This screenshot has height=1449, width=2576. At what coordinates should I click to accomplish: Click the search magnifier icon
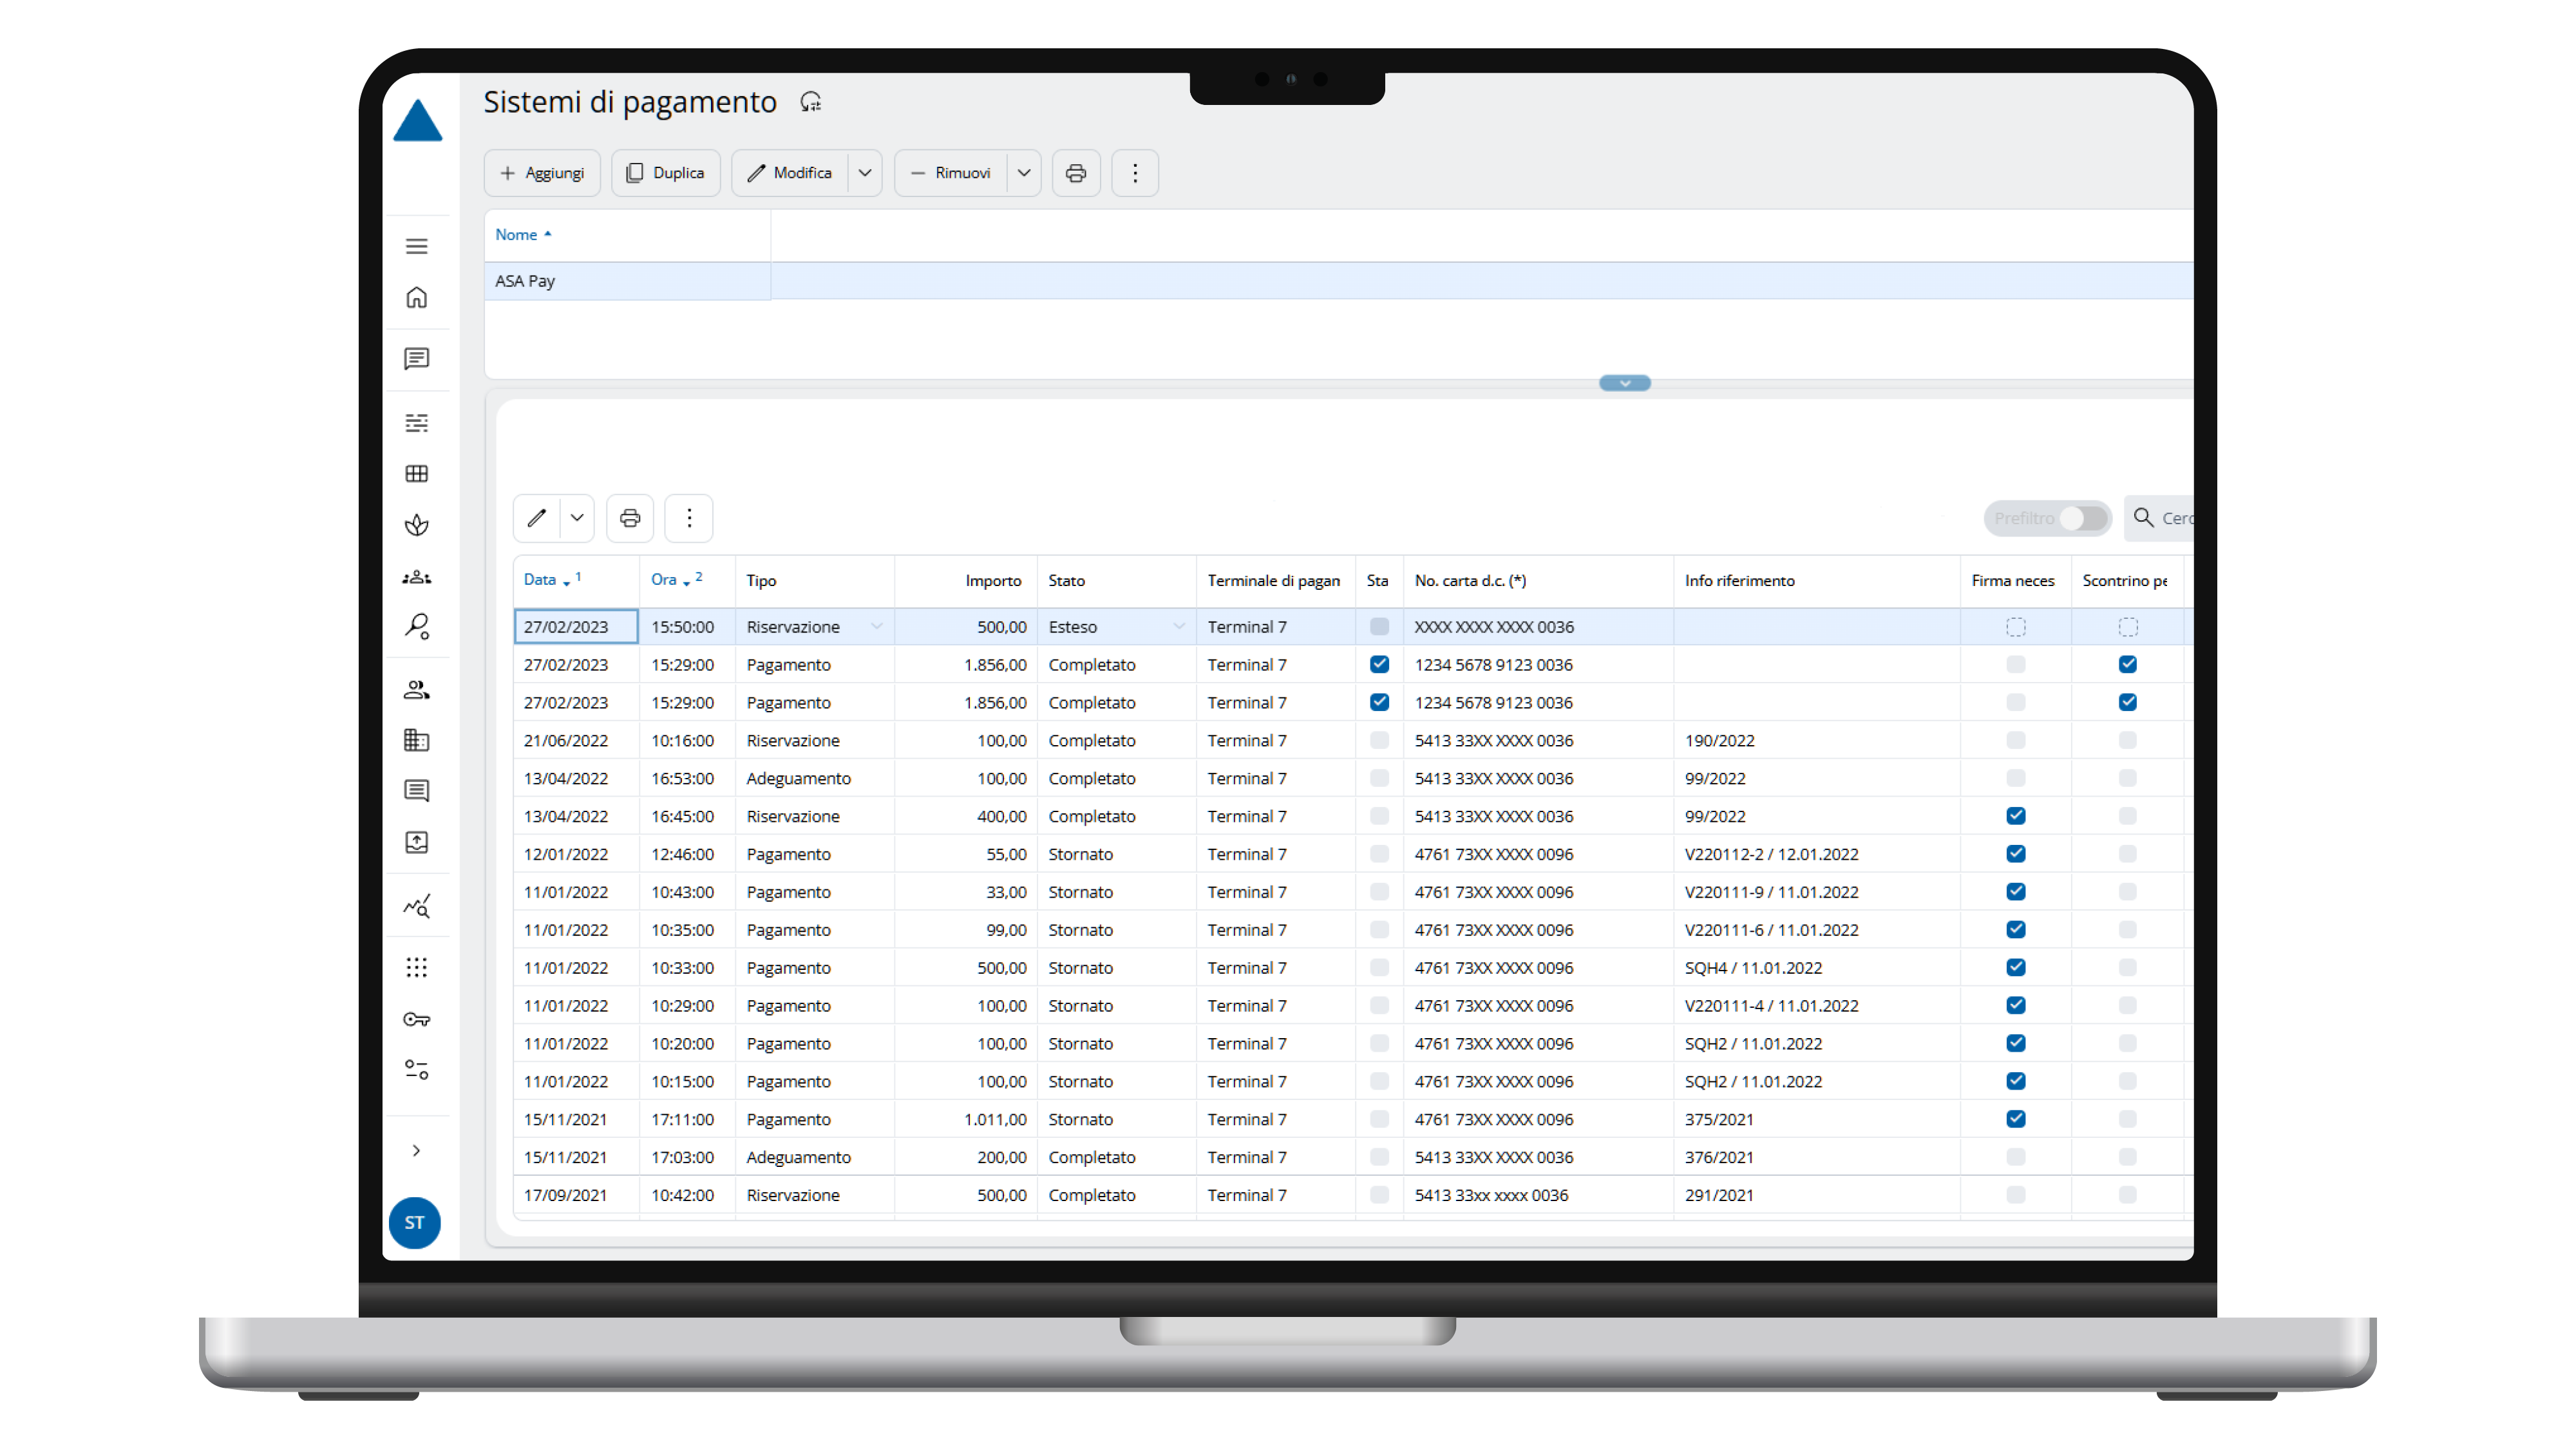pyautogui.click(x=2143, y=517)
